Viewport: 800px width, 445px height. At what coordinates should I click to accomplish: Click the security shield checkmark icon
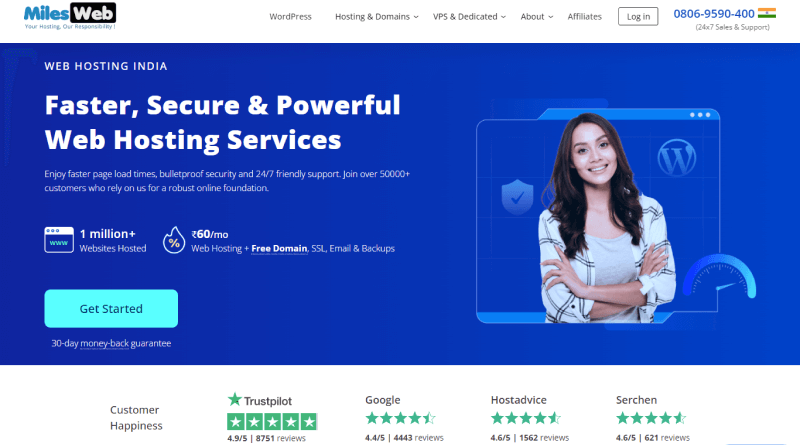pyautogui.click(x=517, y=197)
